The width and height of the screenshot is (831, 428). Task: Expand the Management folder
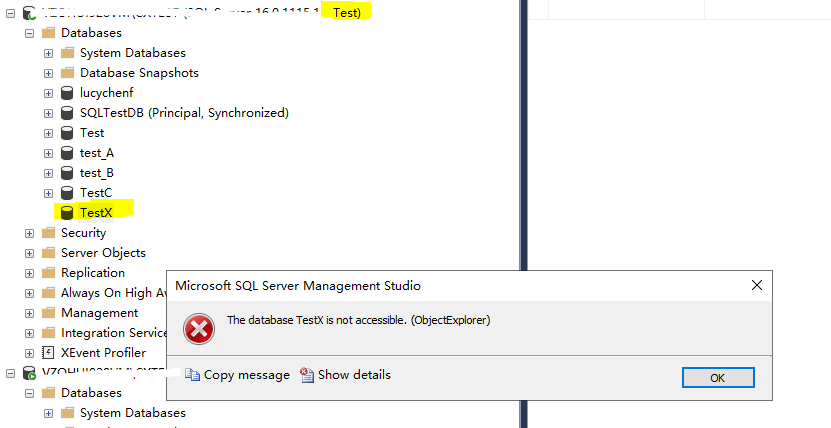pyautogui.click(x=29, y=314)
